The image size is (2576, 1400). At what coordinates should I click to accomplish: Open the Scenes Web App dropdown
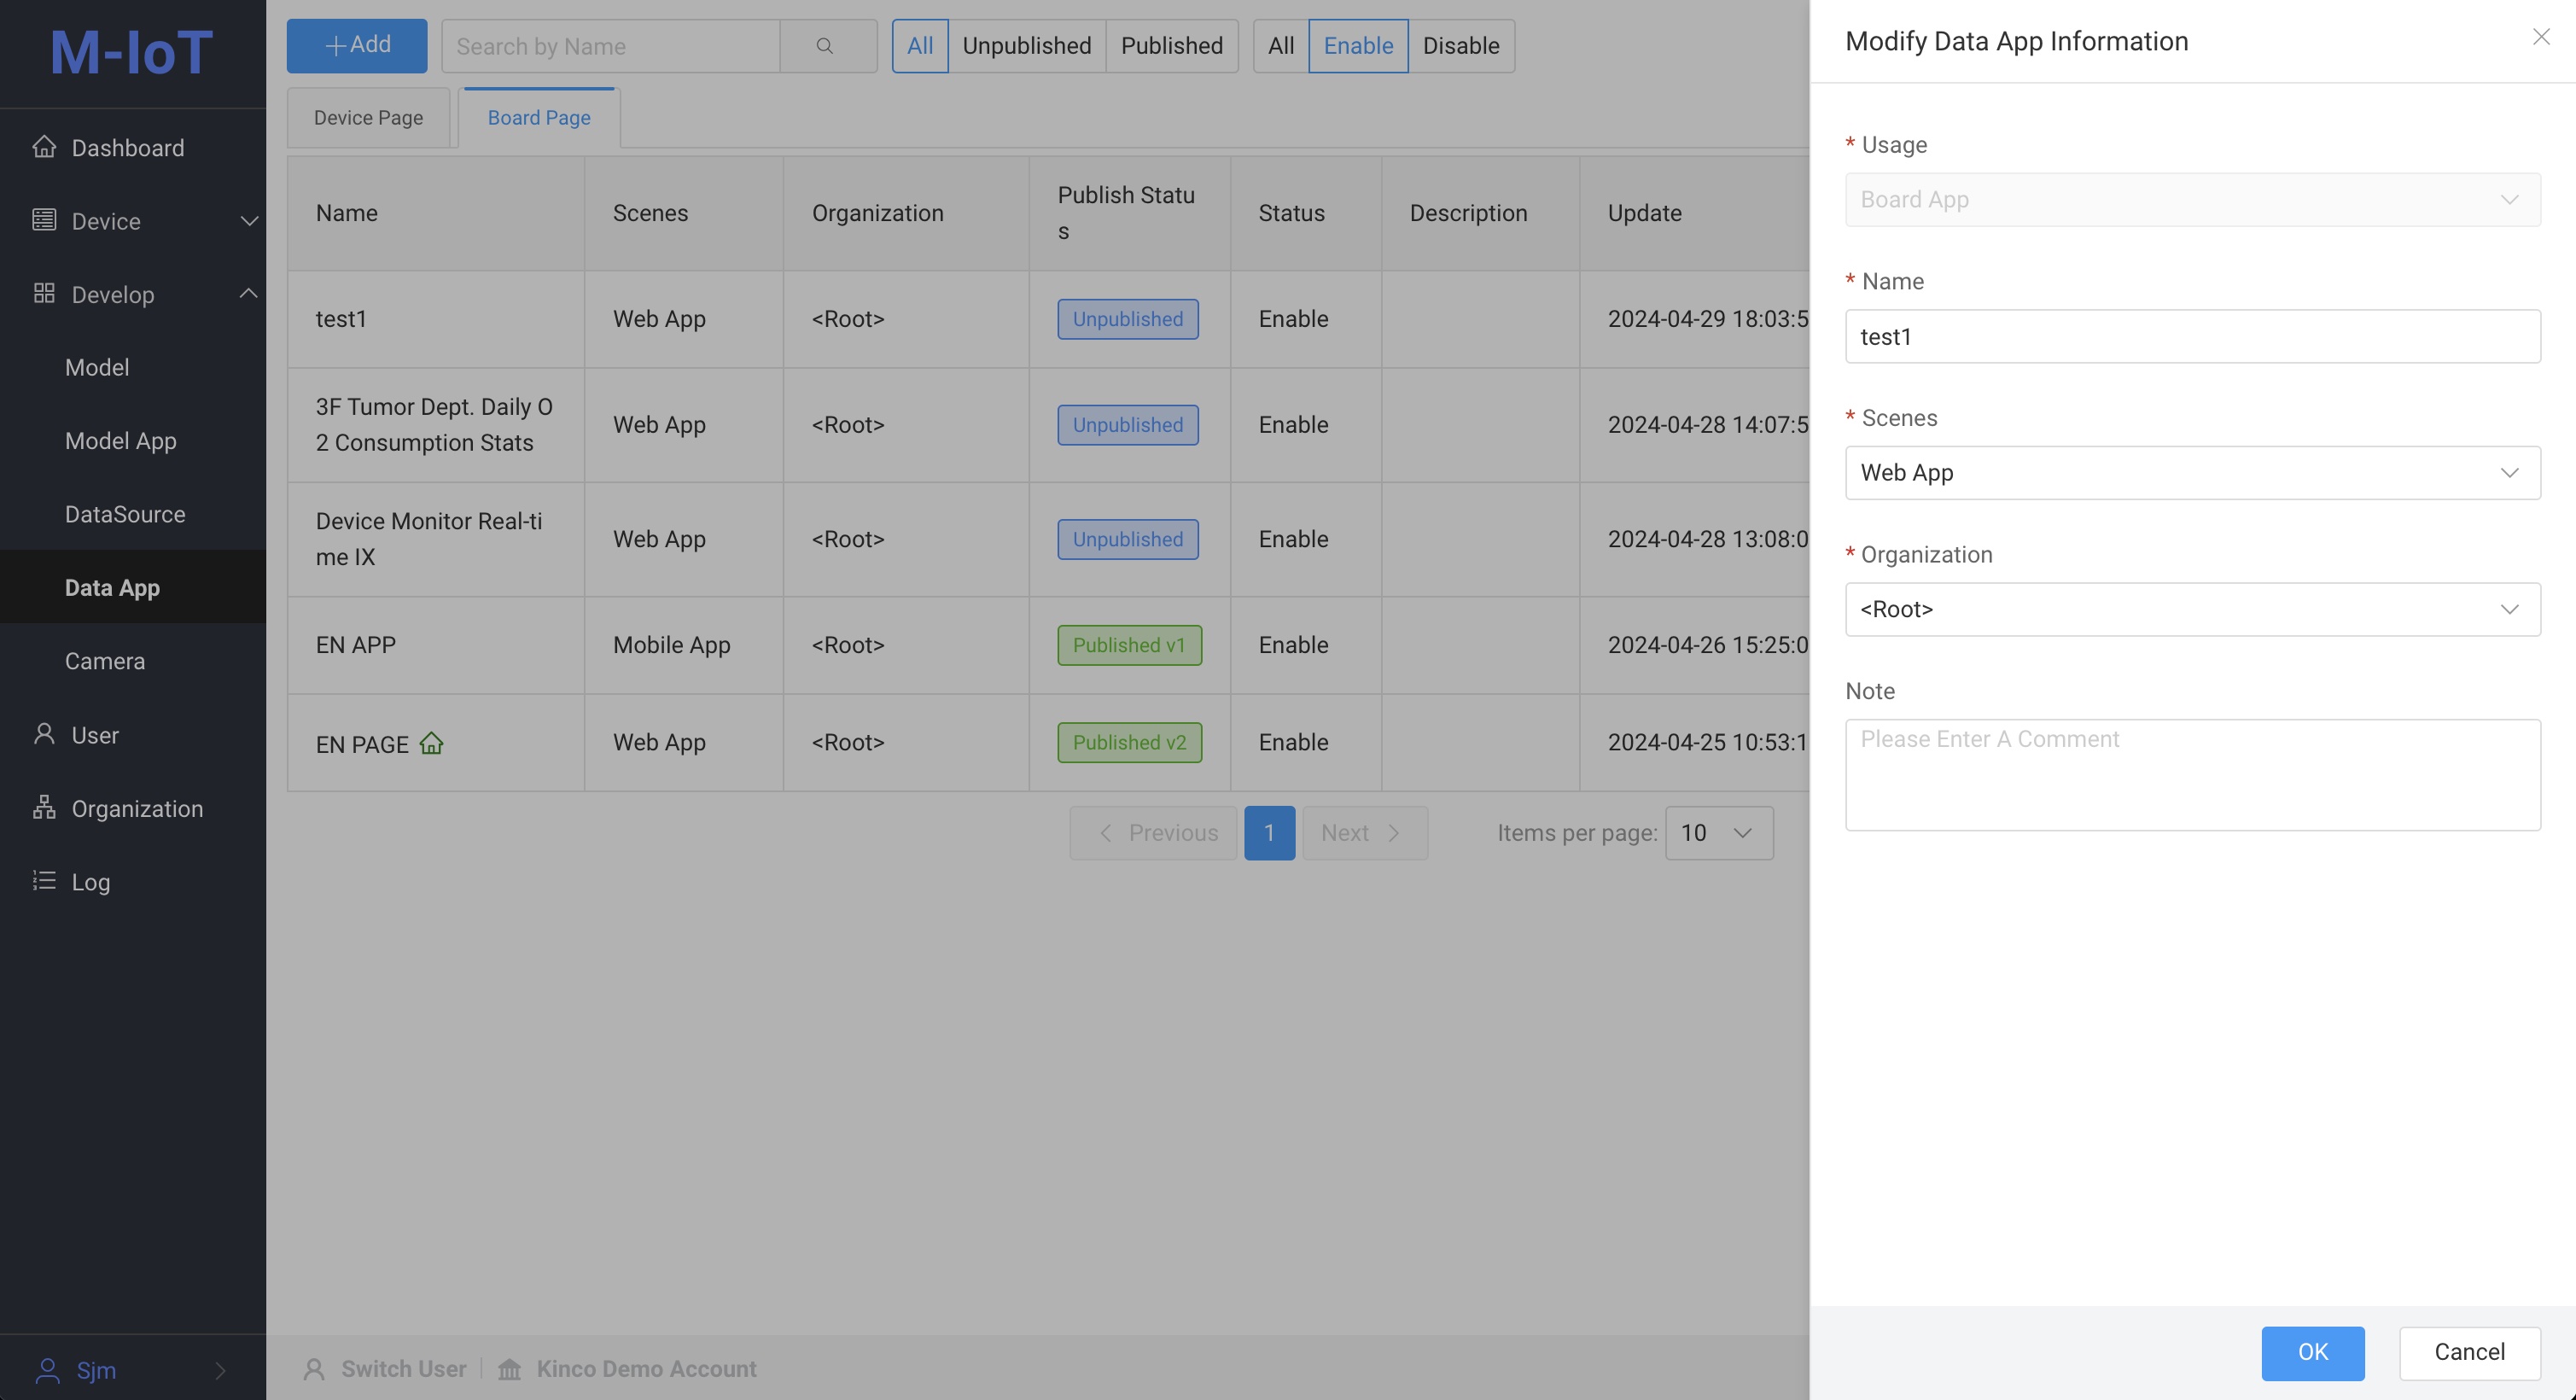(x=2192, y=472)
